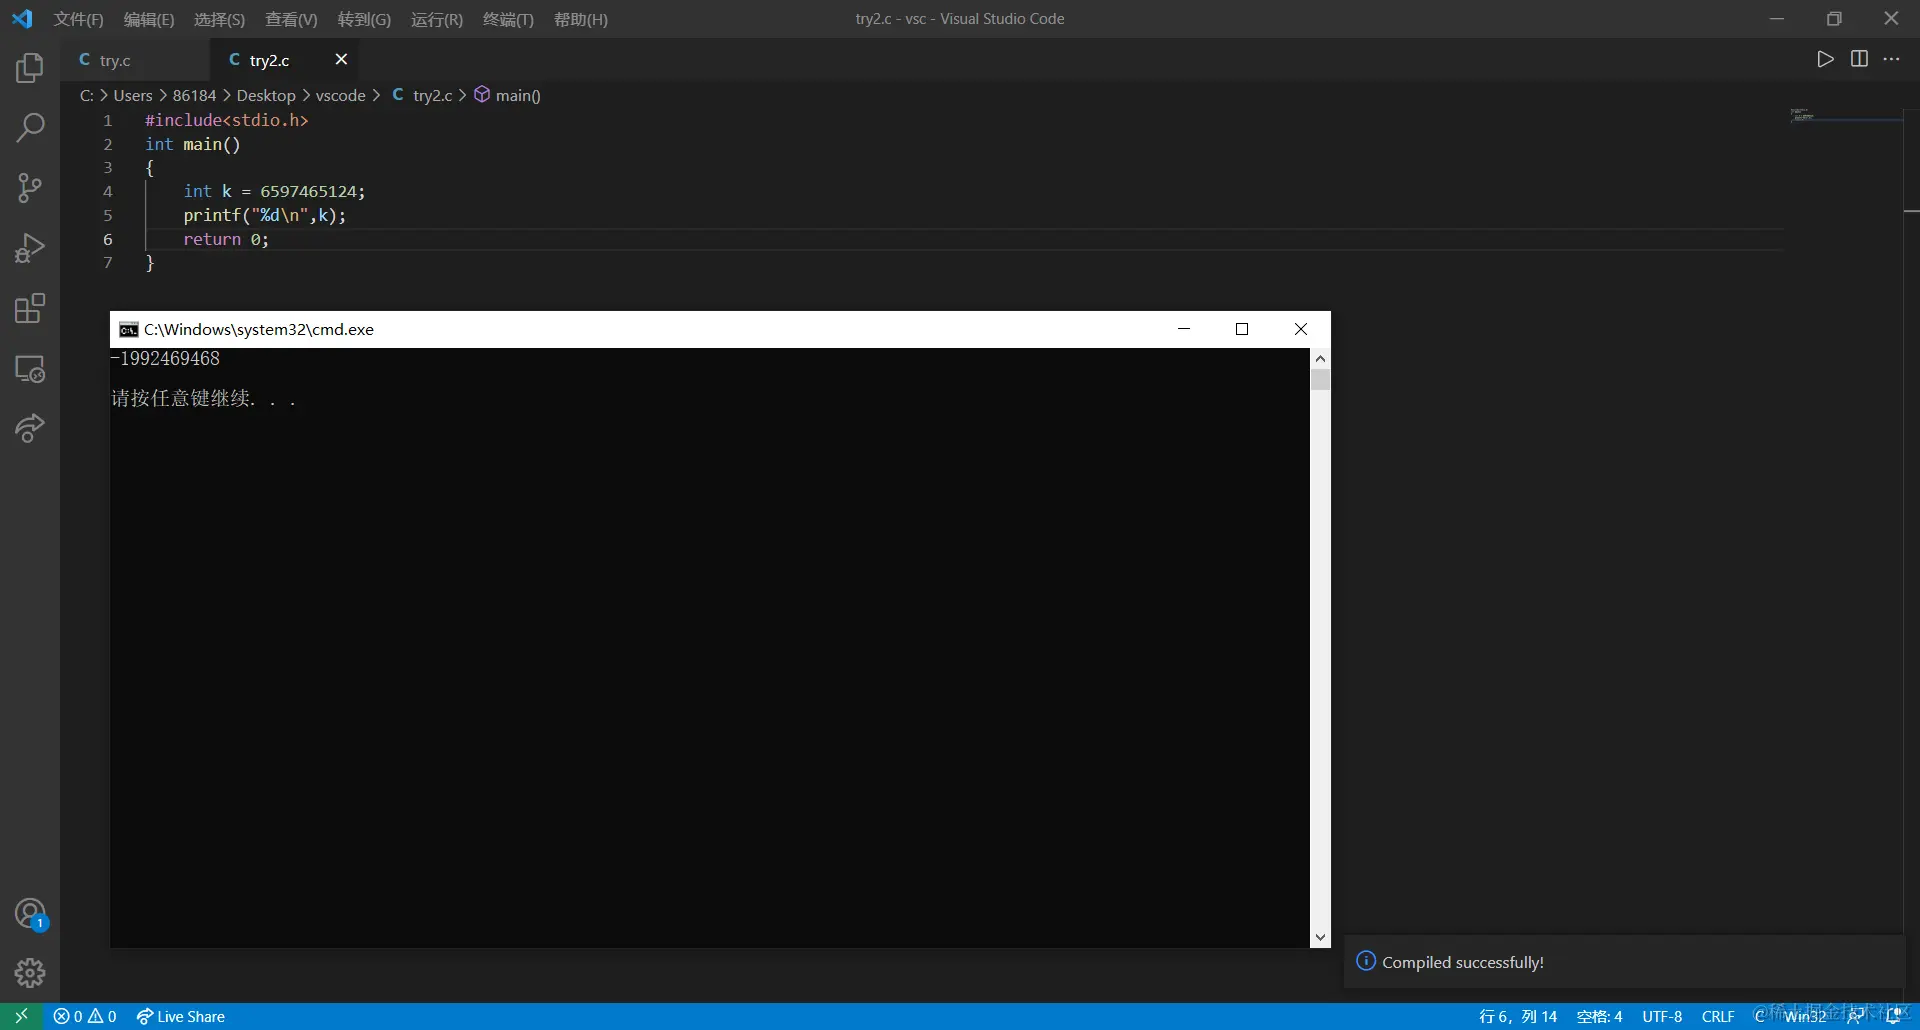Open the Run and Debug view

[x=30, y=248]
